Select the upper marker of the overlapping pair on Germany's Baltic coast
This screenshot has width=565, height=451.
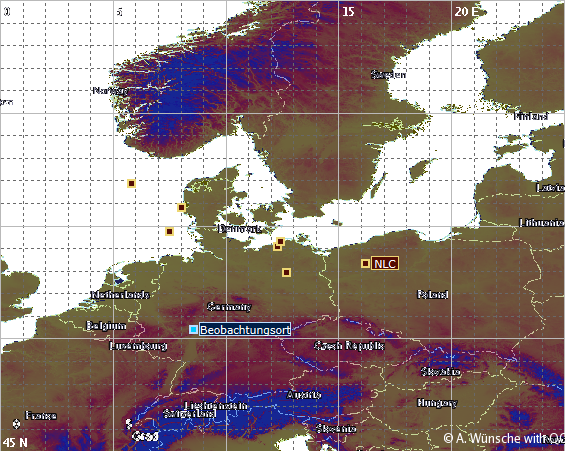point(281,241)
